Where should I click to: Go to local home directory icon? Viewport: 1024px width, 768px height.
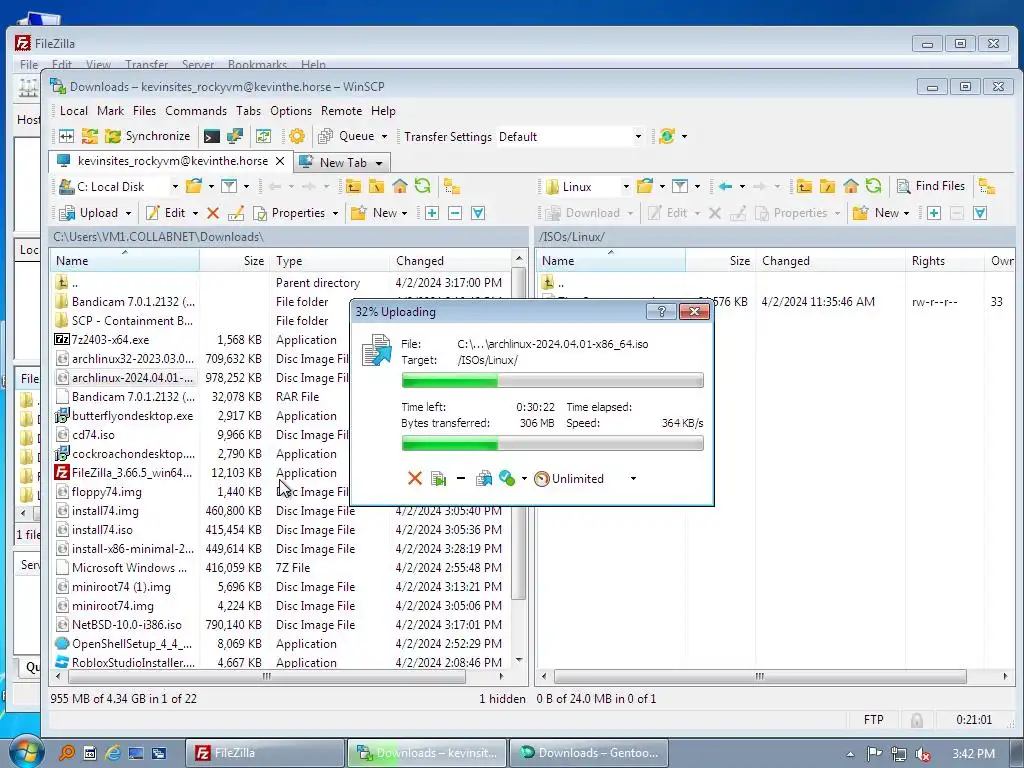(400, 187)
